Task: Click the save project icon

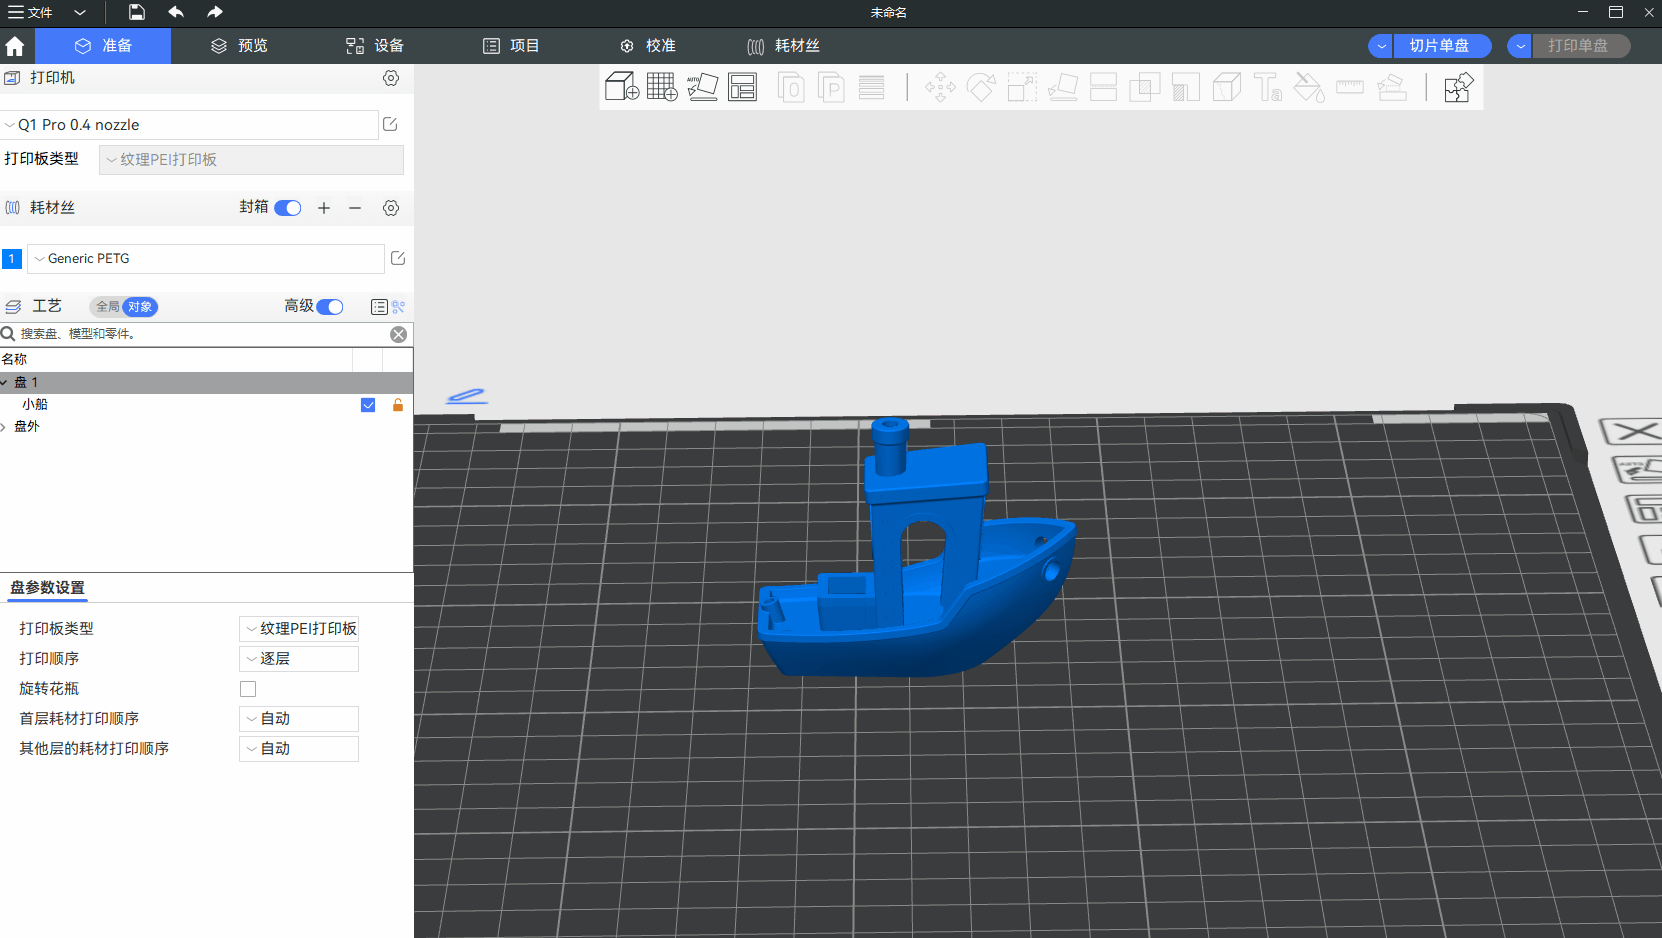Action: click(x=137, y=12)
